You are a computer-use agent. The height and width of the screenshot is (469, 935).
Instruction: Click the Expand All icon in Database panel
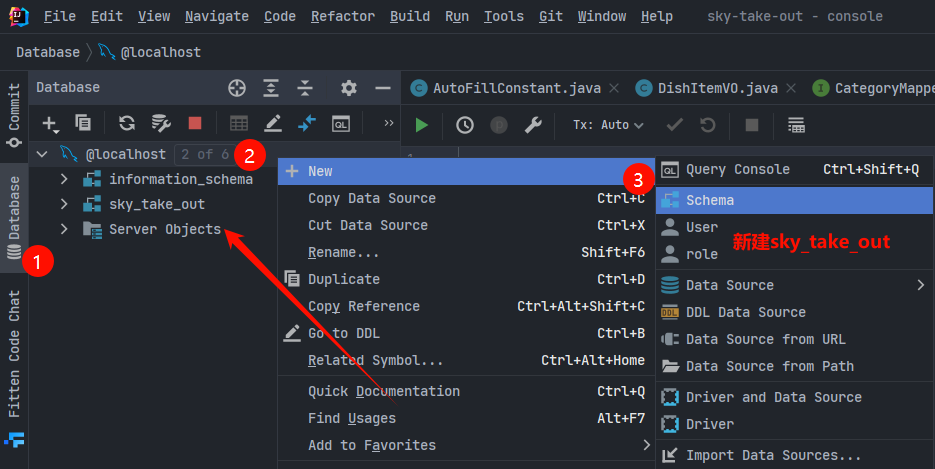point(271,88)
